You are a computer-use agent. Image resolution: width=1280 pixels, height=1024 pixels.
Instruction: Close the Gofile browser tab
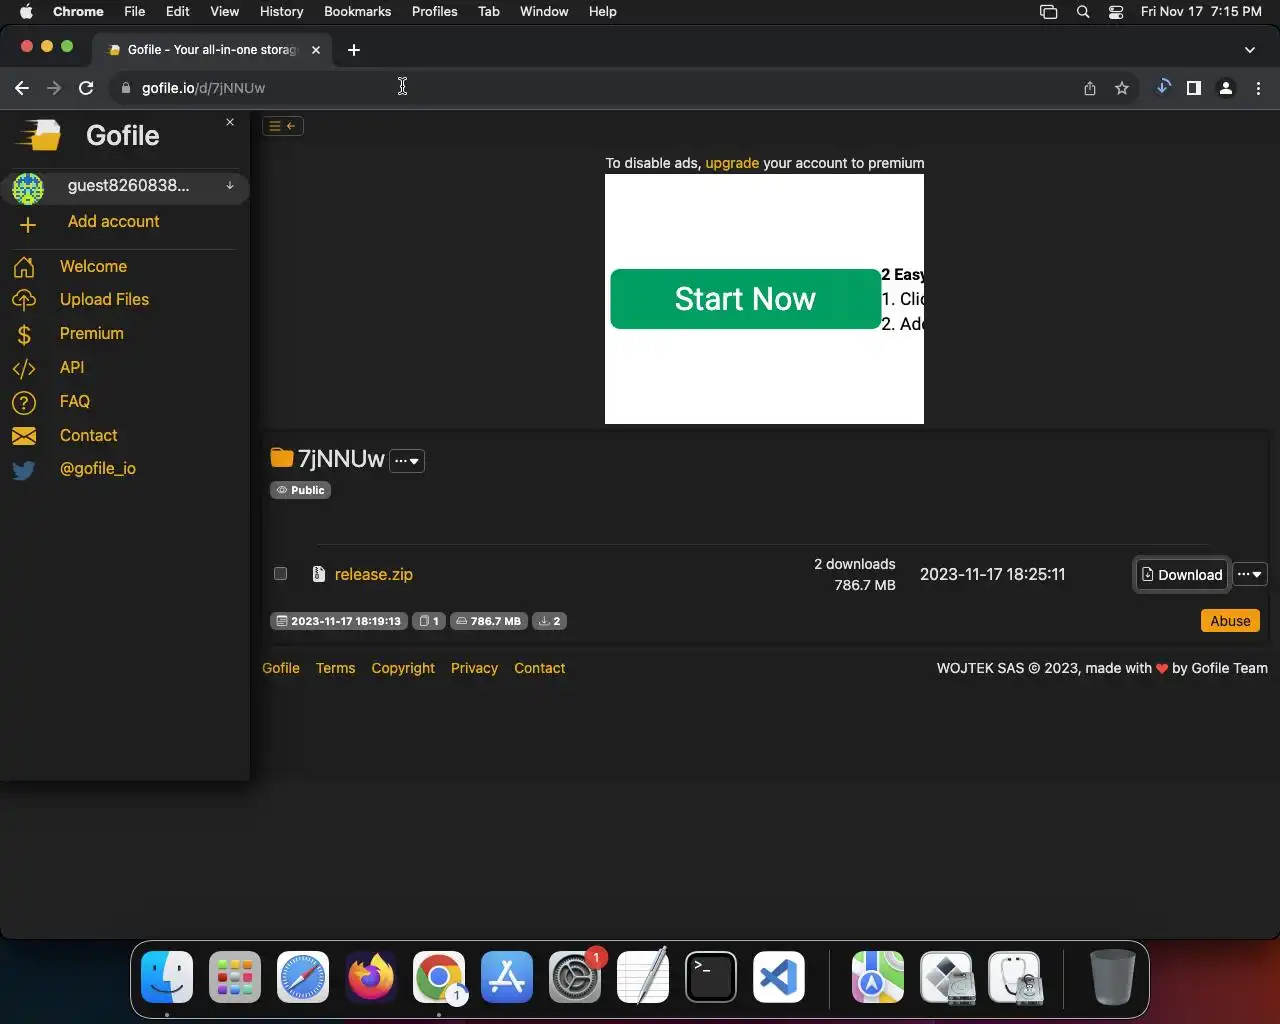tap(316, 50)
